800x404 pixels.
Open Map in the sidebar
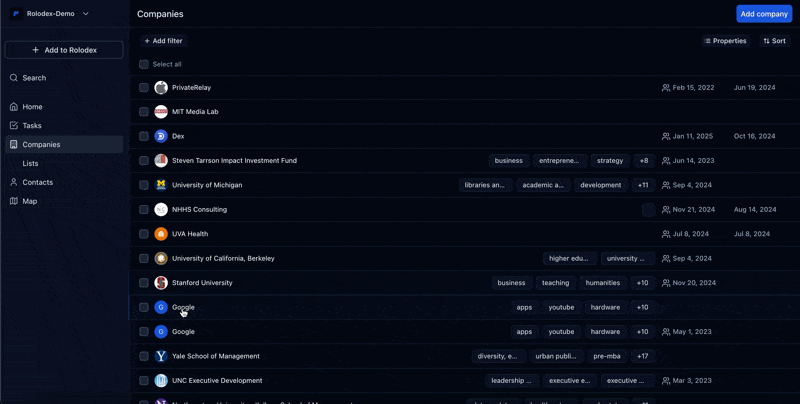[x=30, y=201]
